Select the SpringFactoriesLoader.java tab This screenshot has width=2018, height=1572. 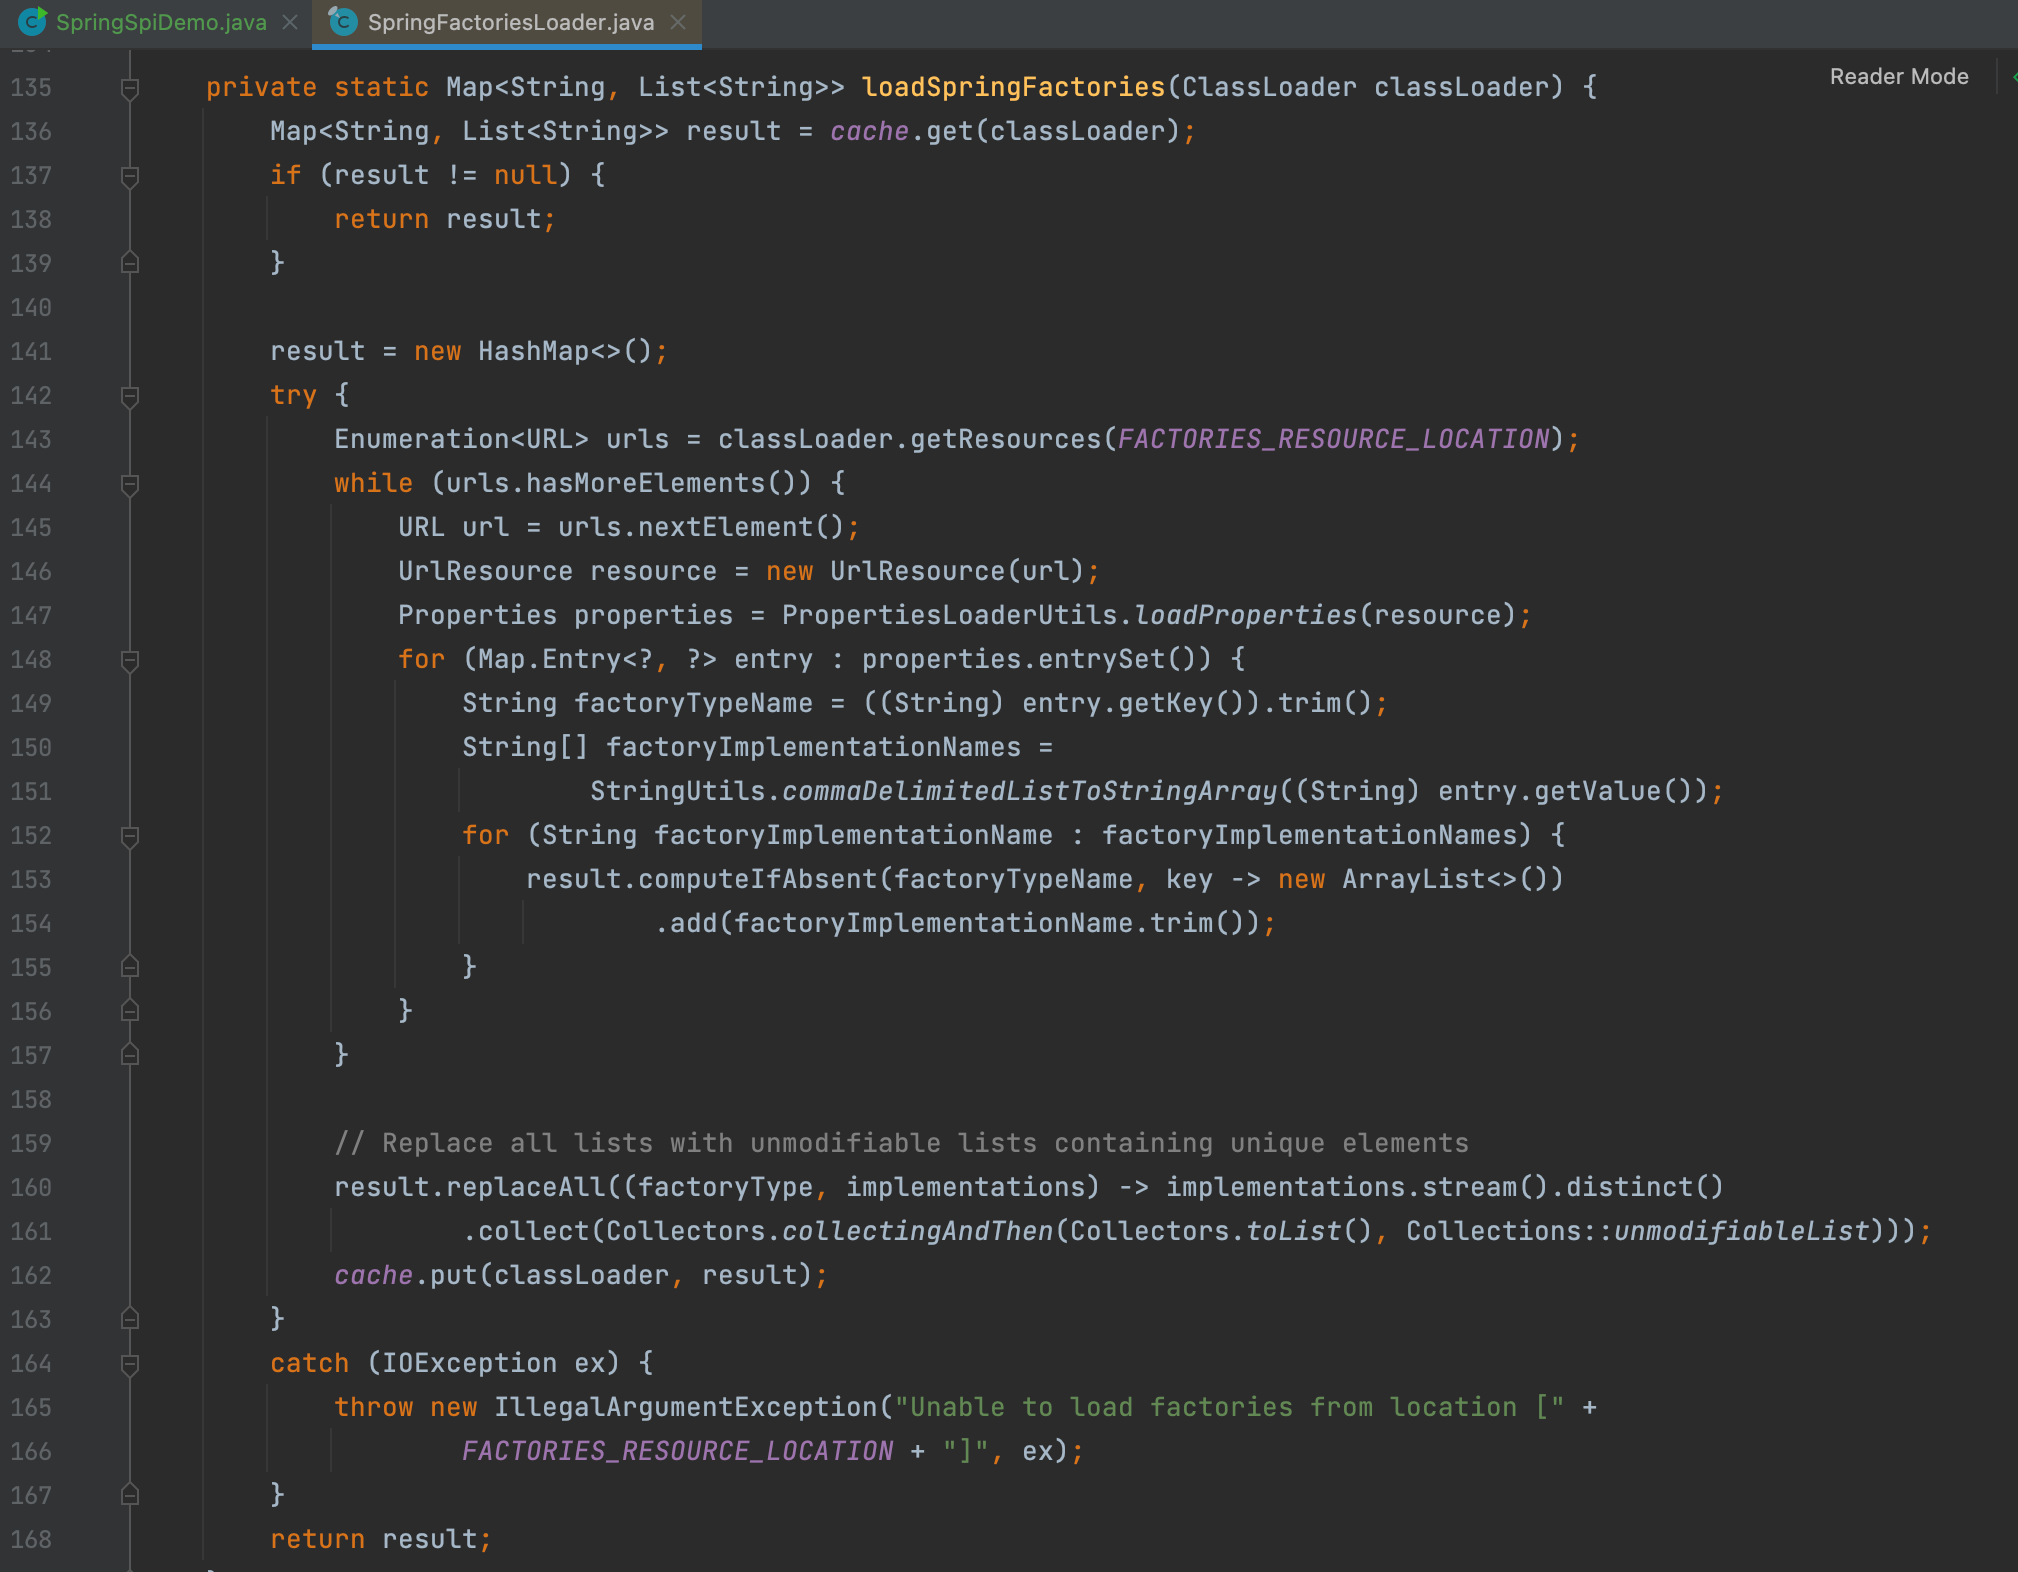pos(510,22)
